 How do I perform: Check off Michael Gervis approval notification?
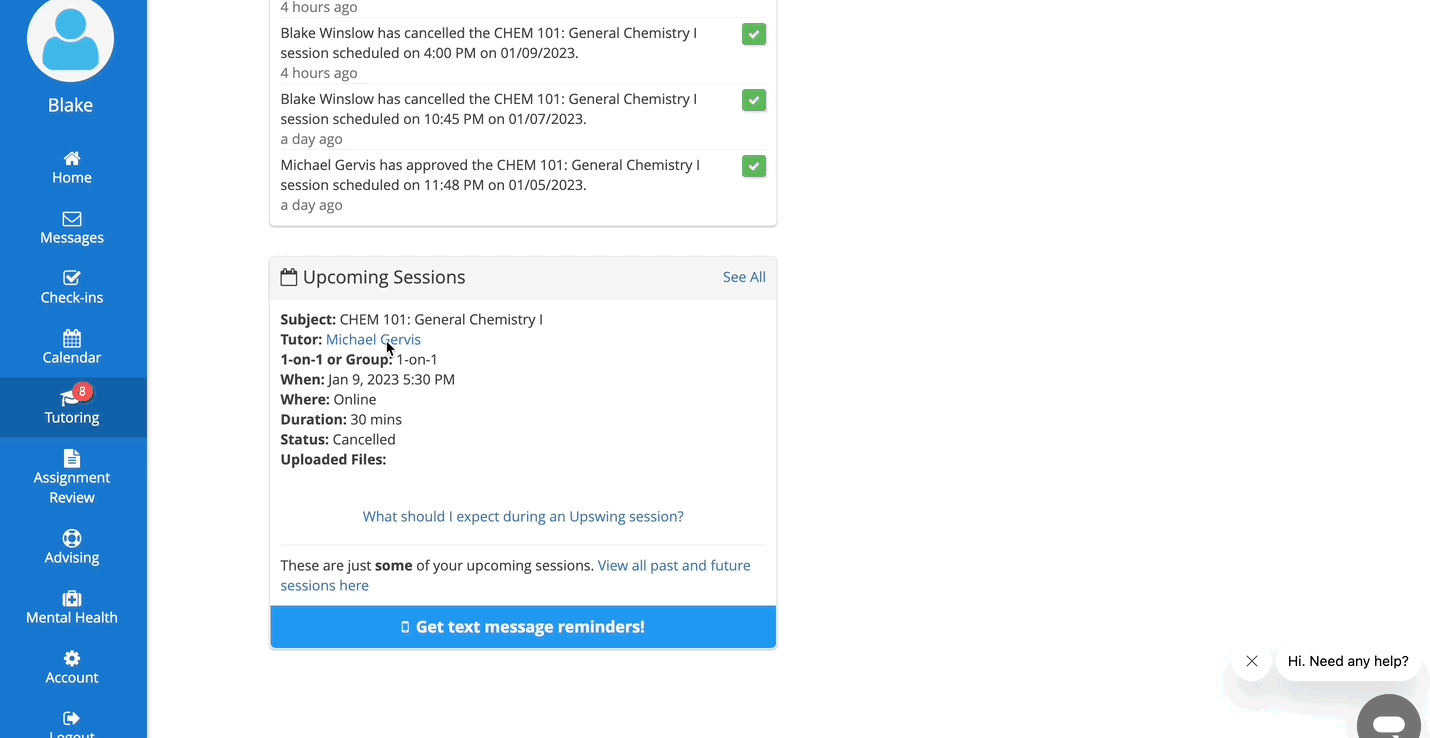754,166
